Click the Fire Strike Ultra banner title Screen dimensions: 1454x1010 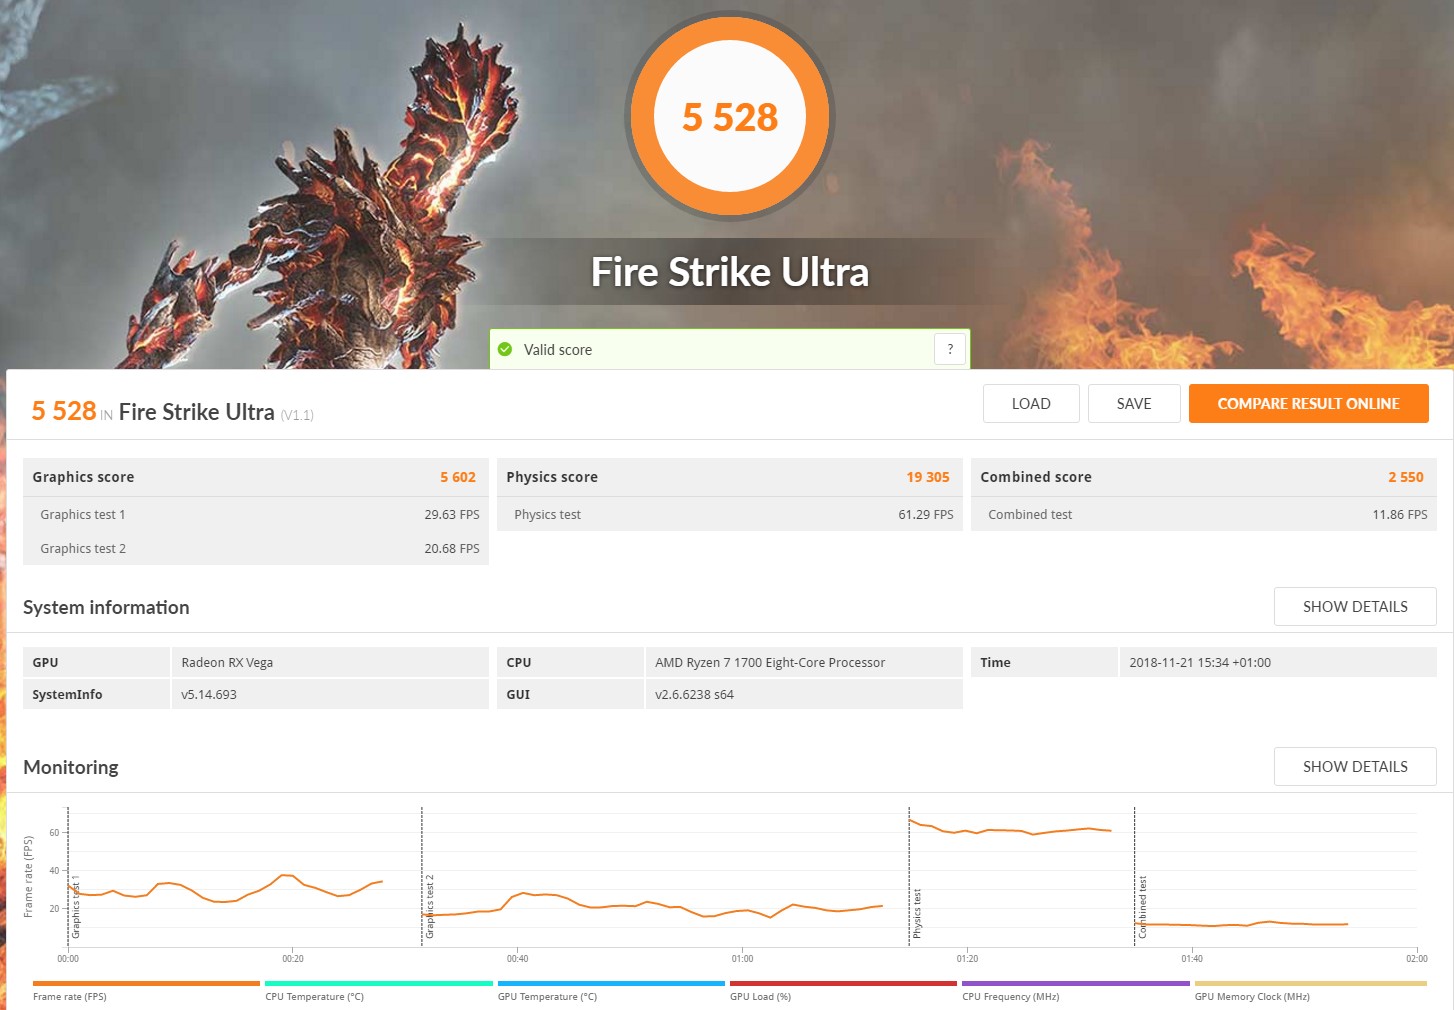(x=730, y=272)
